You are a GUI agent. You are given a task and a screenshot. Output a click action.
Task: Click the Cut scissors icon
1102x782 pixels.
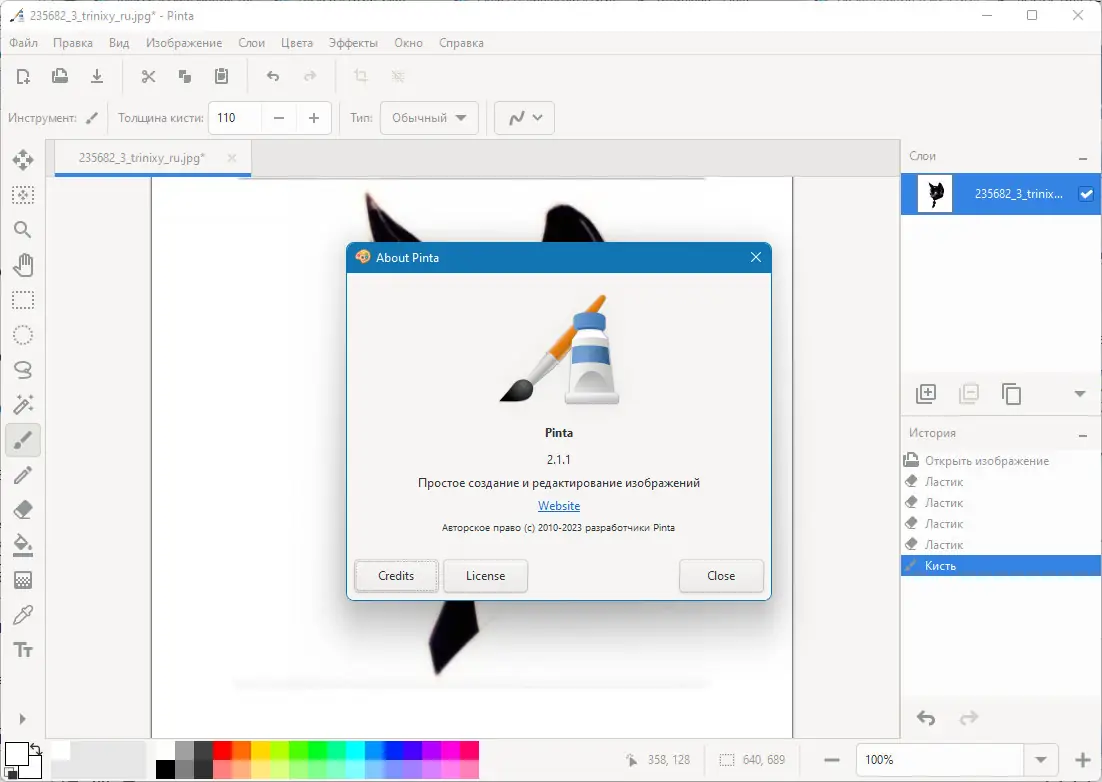(148, 76)
